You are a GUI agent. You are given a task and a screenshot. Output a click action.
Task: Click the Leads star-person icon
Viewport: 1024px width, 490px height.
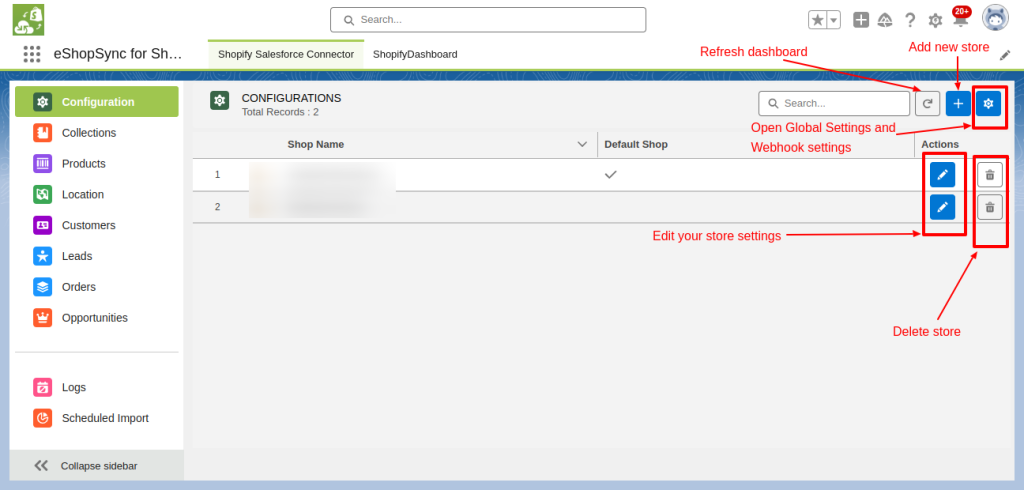pyautogui.click(x=42, y=256)
